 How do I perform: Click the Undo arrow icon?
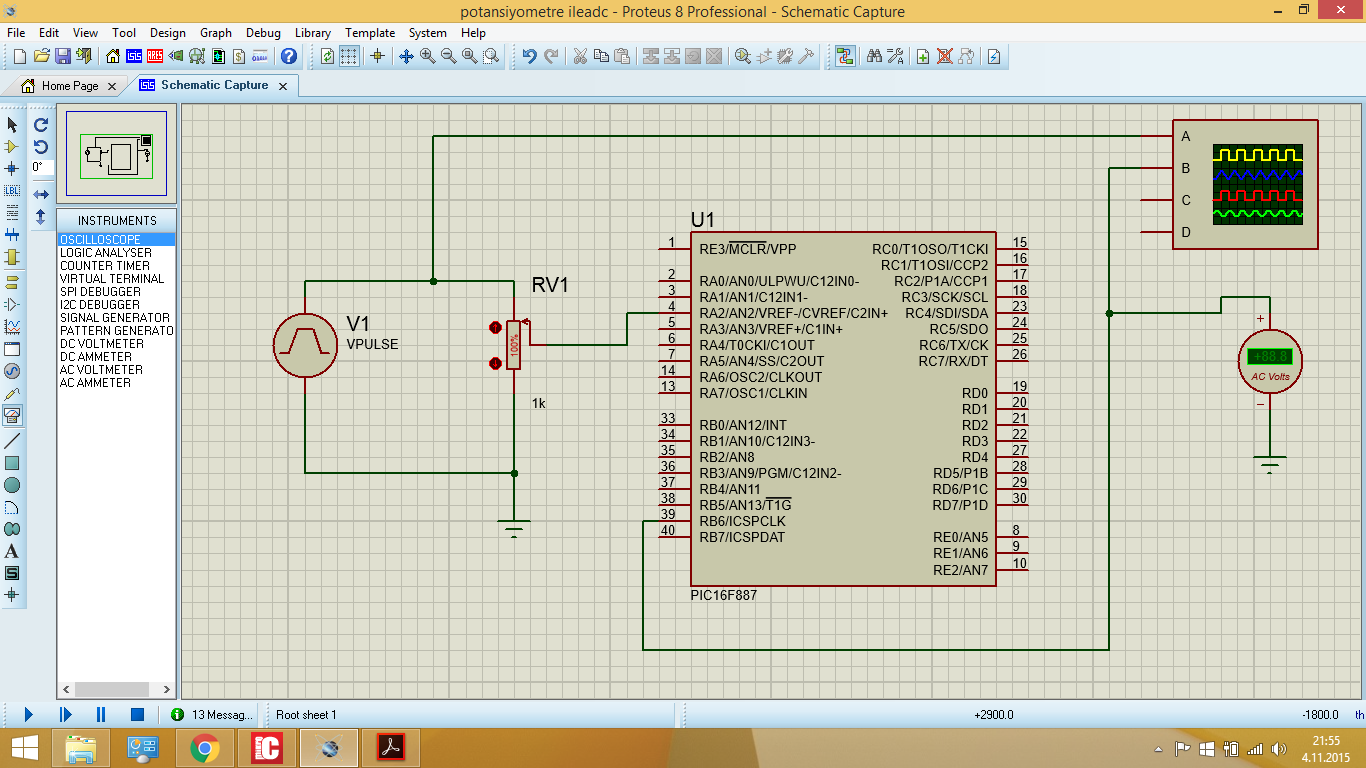pyautogui.click(x=529, y=56)
